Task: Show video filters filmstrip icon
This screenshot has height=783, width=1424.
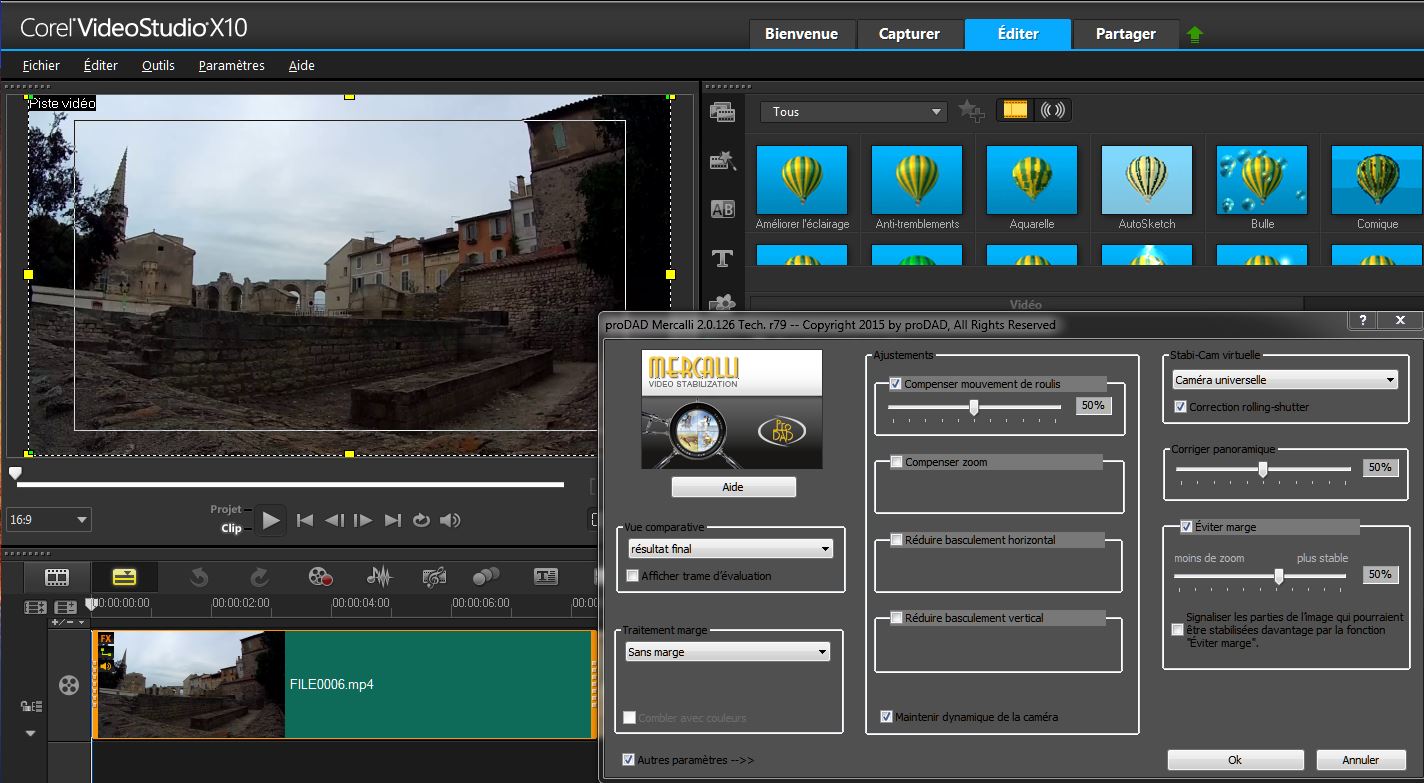Action: tap(1015, 111)
